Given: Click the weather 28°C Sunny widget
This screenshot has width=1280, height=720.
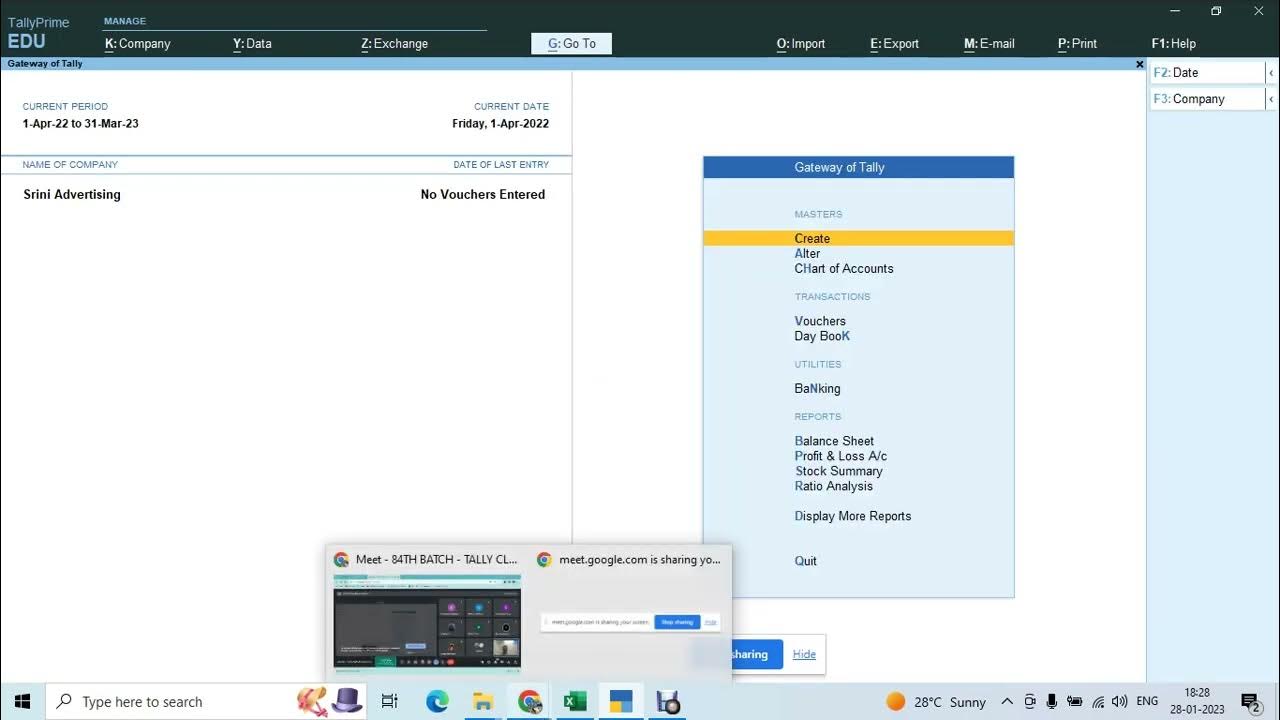Looking at the screenshot, I should (x=936, y=702).
